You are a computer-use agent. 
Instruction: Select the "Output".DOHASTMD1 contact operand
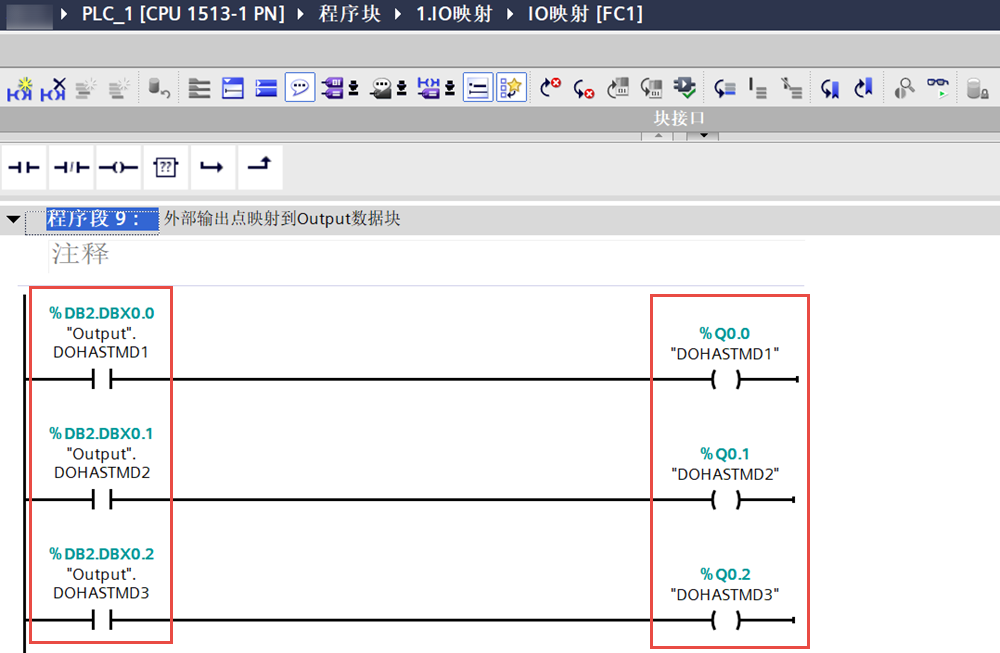(101, 342)
